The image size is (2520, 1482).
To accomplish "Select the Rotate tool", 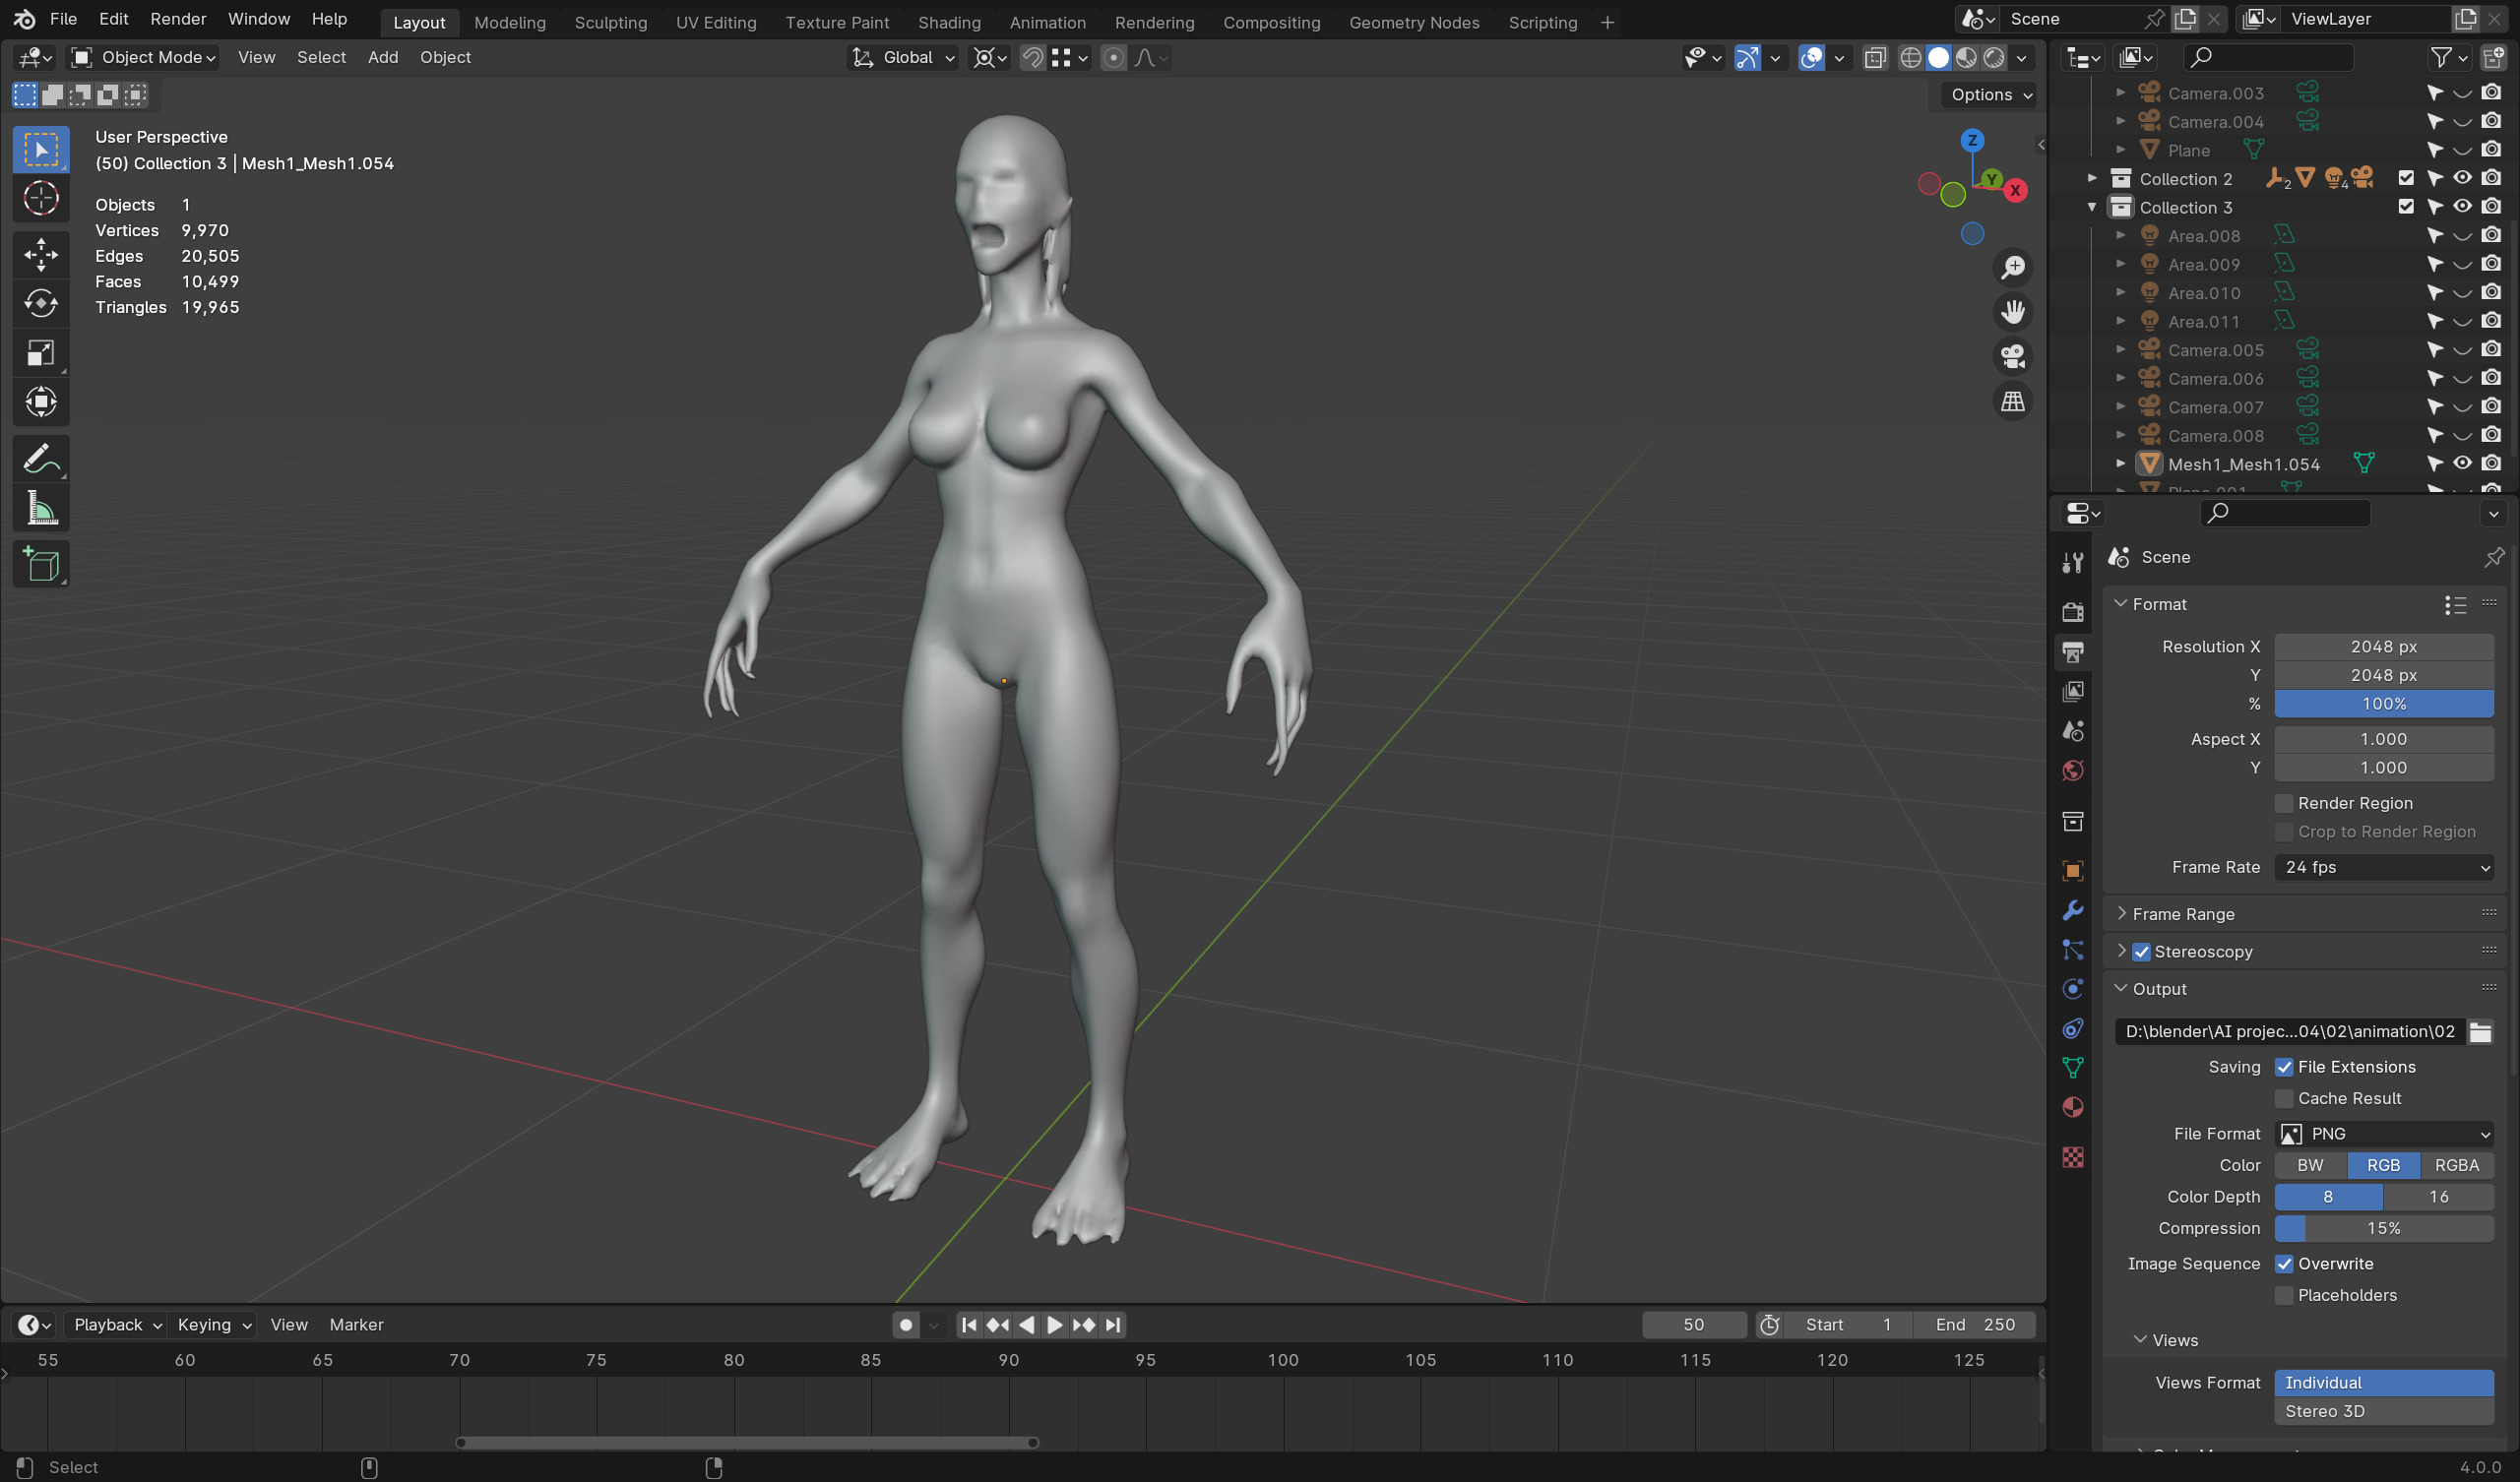I will click(41, 303).
